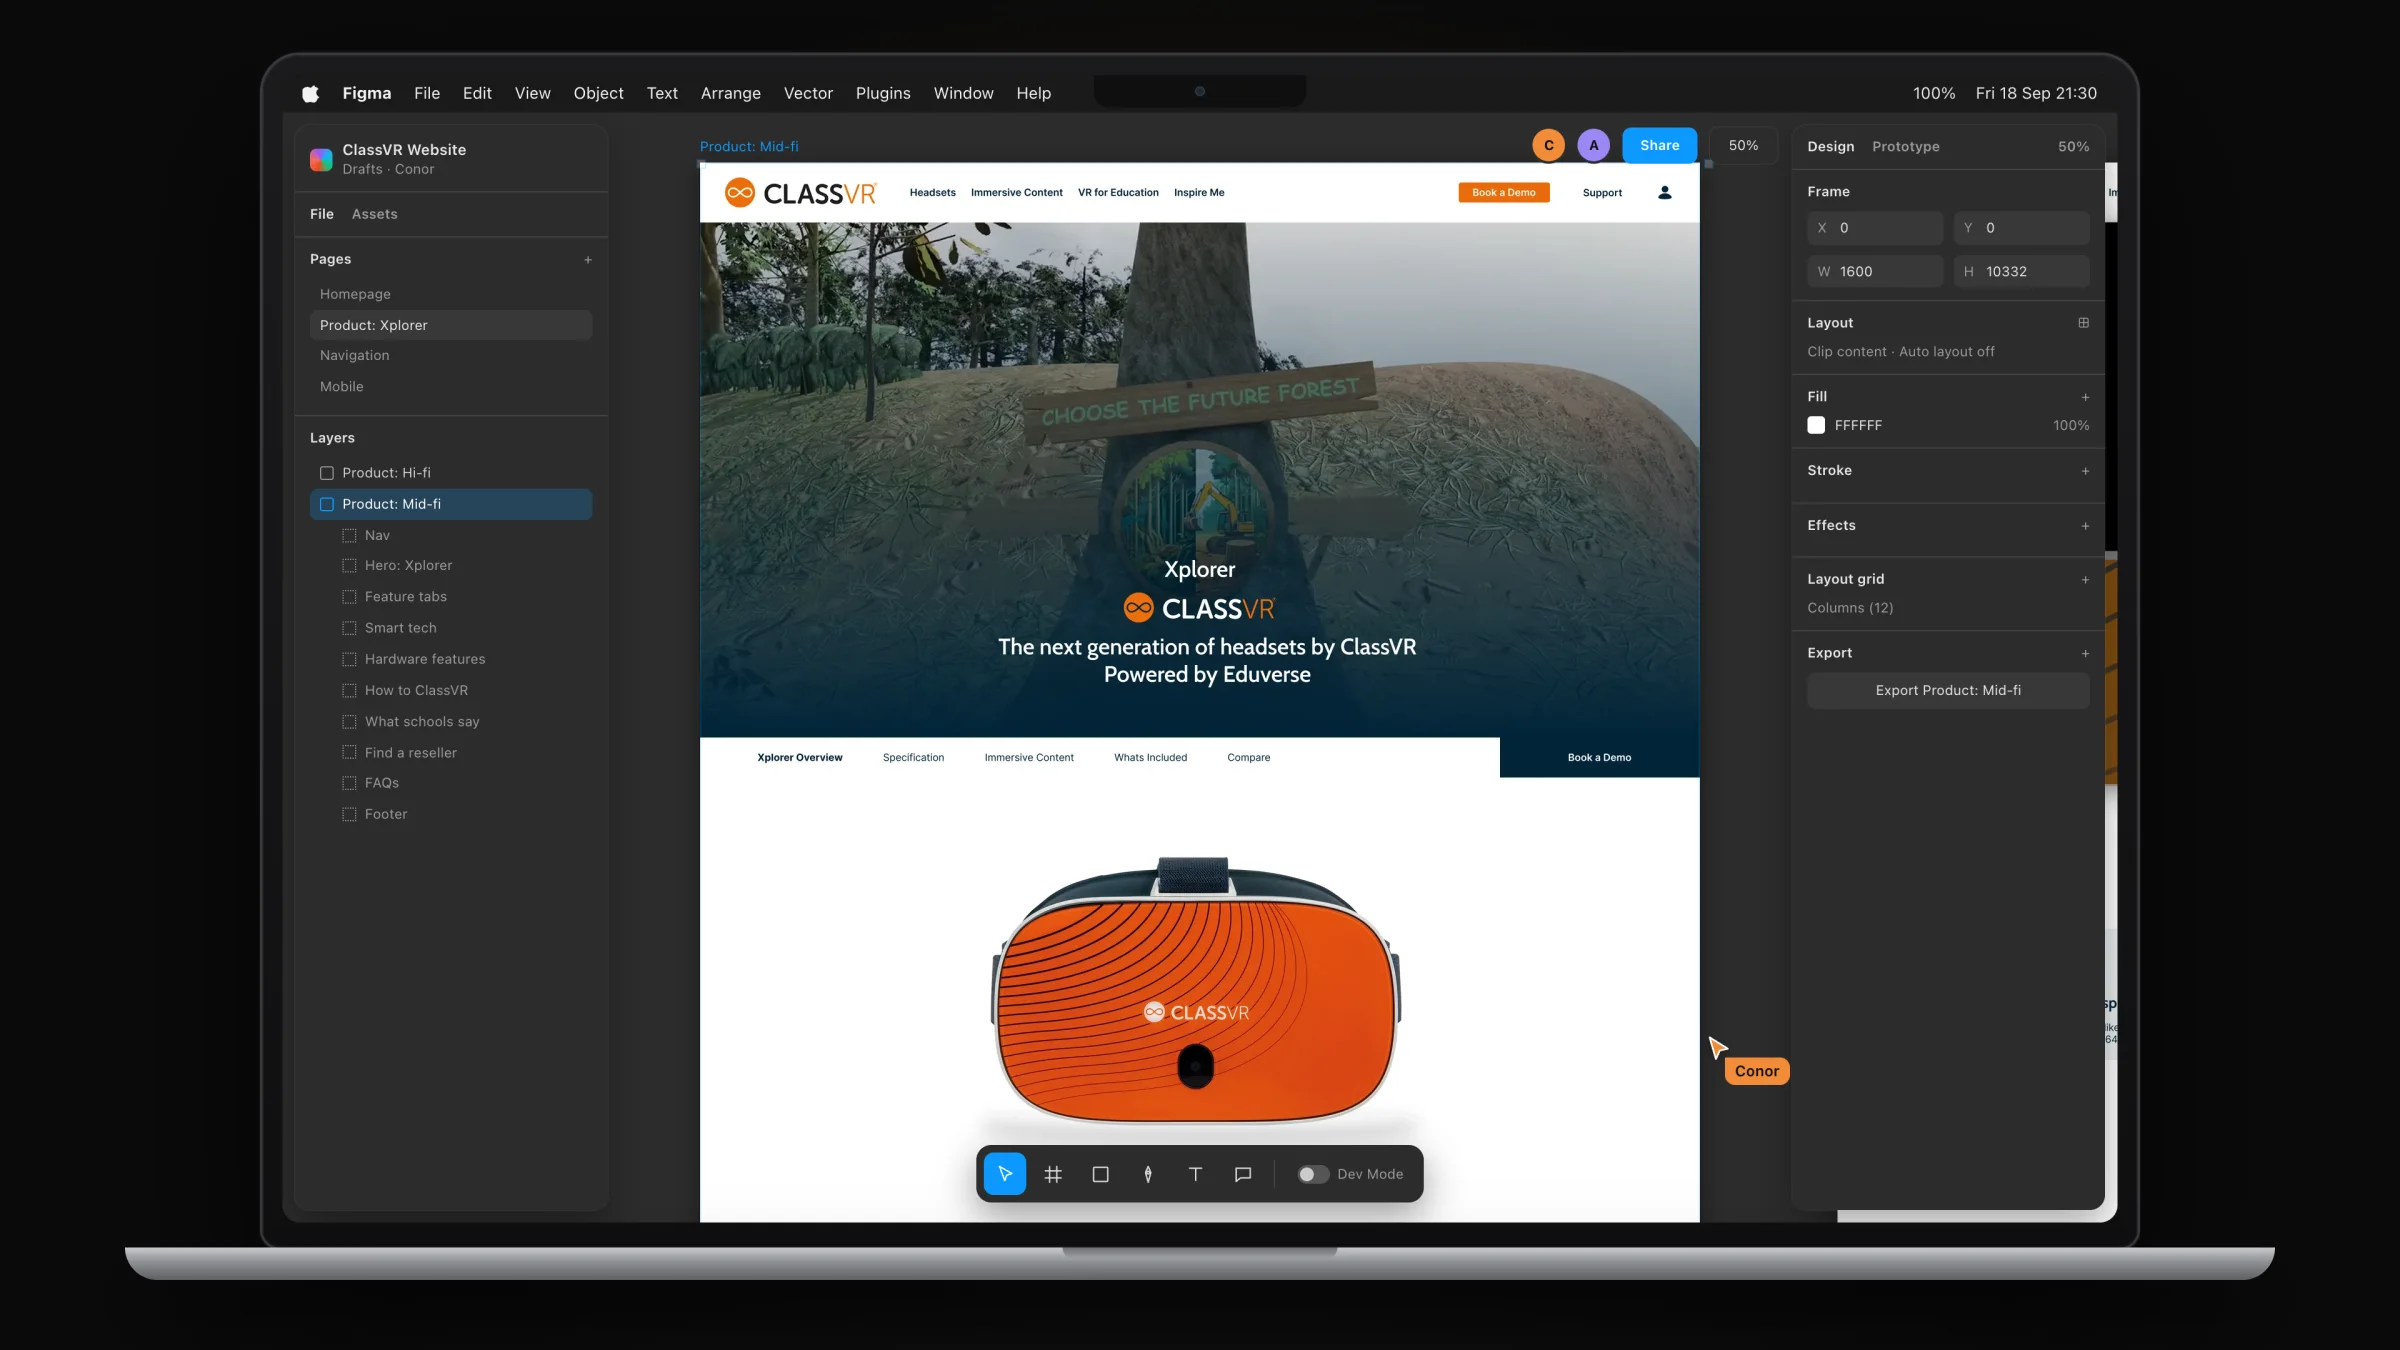This screenshot has width=2400, height=1350.
Task: Select the Move tool in bottom toolbar
Action: tap(1004, 1174)
